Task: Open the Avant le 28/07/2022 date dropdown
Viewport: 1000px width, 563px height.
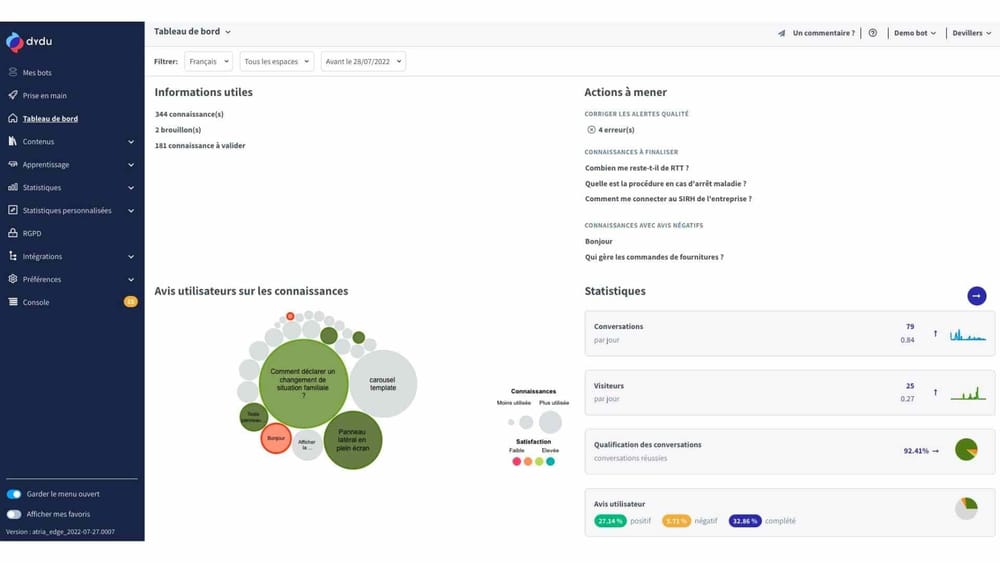Action: (363, 62)
